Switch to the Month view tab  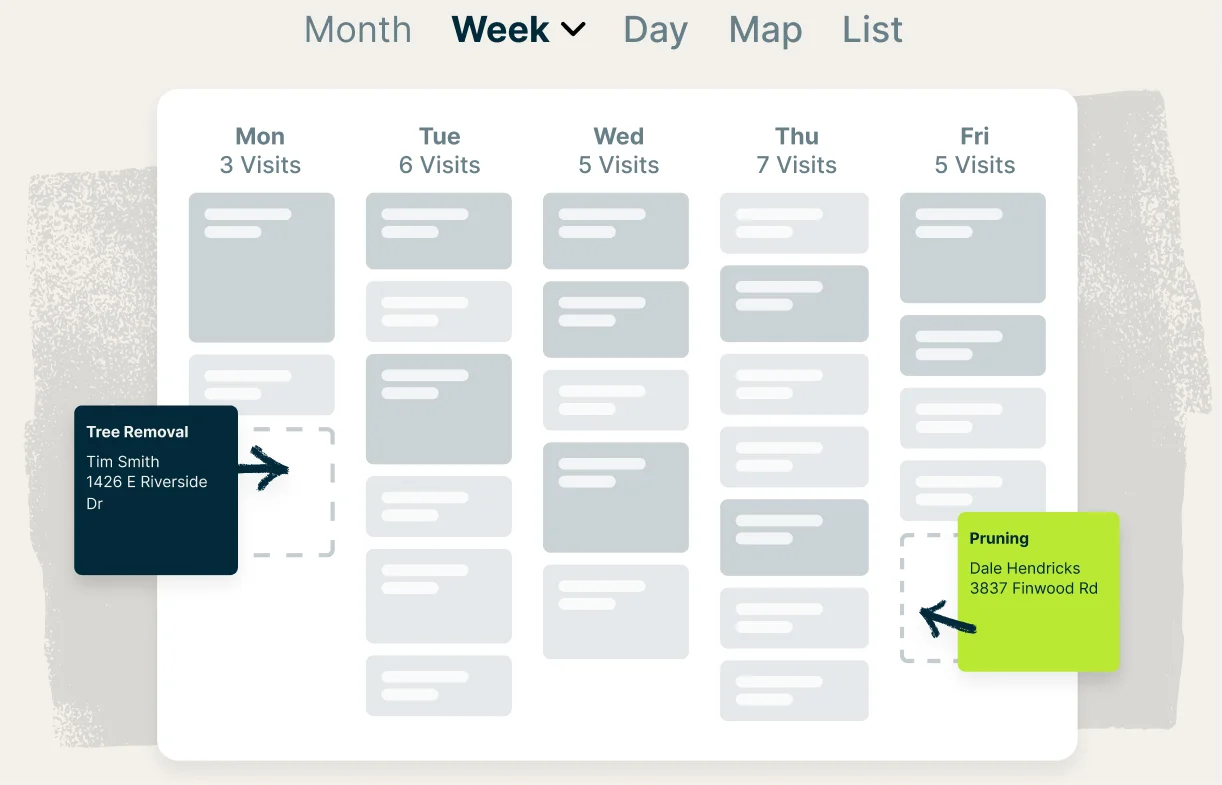coord(357,30)
